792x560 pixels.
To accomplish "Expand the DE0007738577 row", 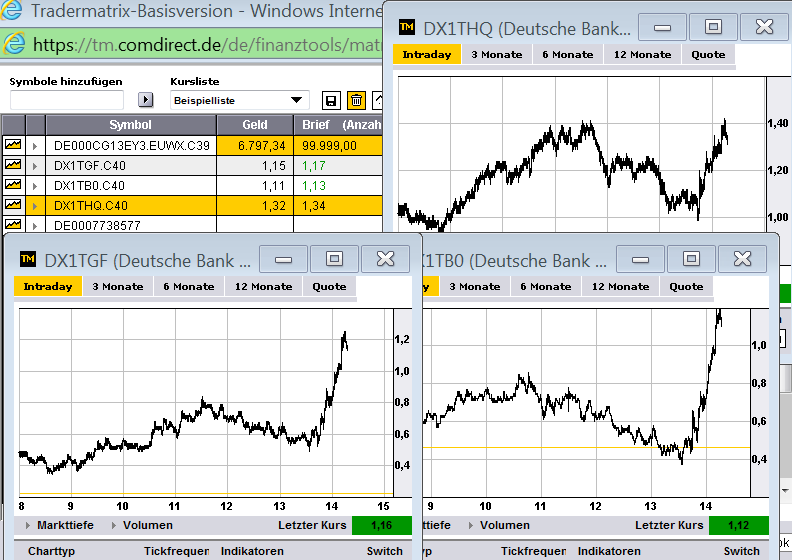I will [x=35, y=225].
